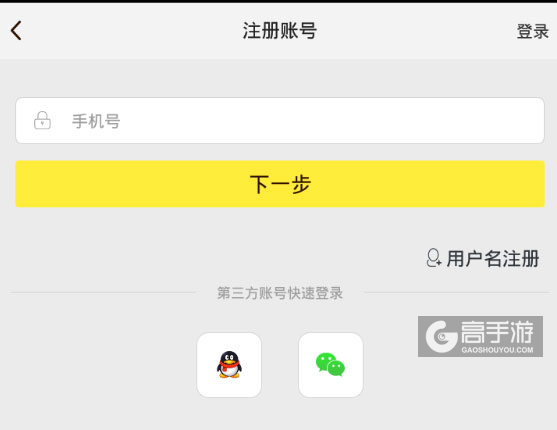Click the user-plus icon beside 用户名注册
The image size is (557, 430).
point(434,258)
